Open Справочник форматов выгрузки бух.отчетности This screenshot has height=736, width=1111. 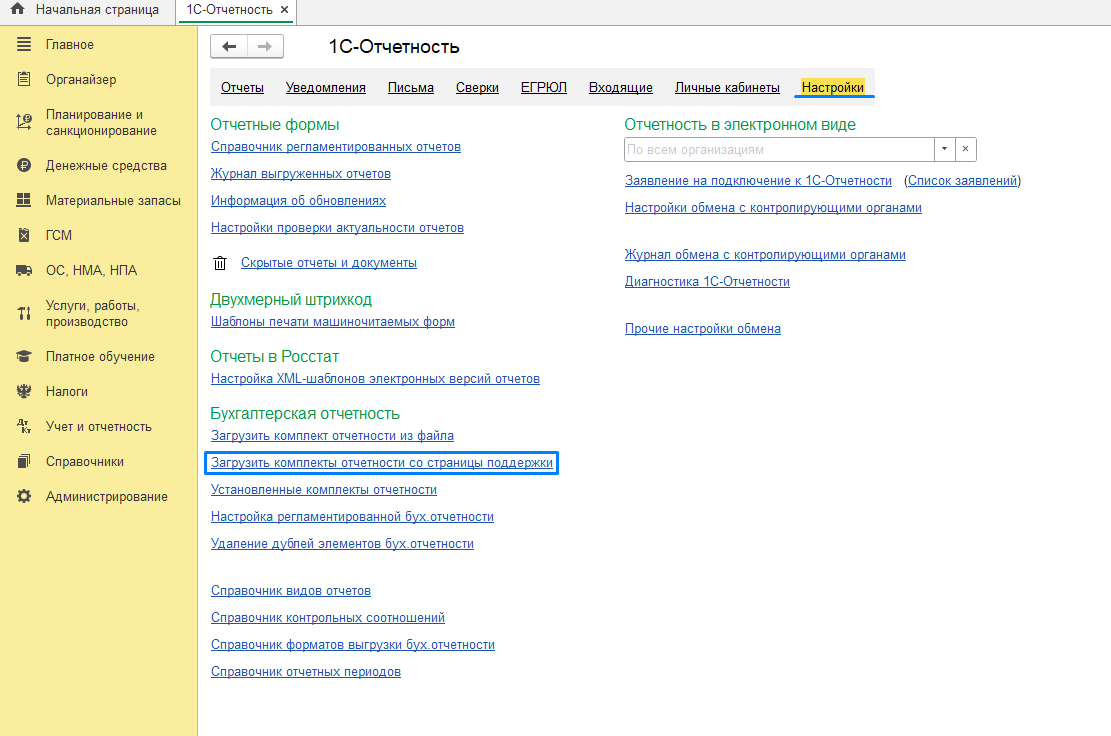click(x=353, y=645)
